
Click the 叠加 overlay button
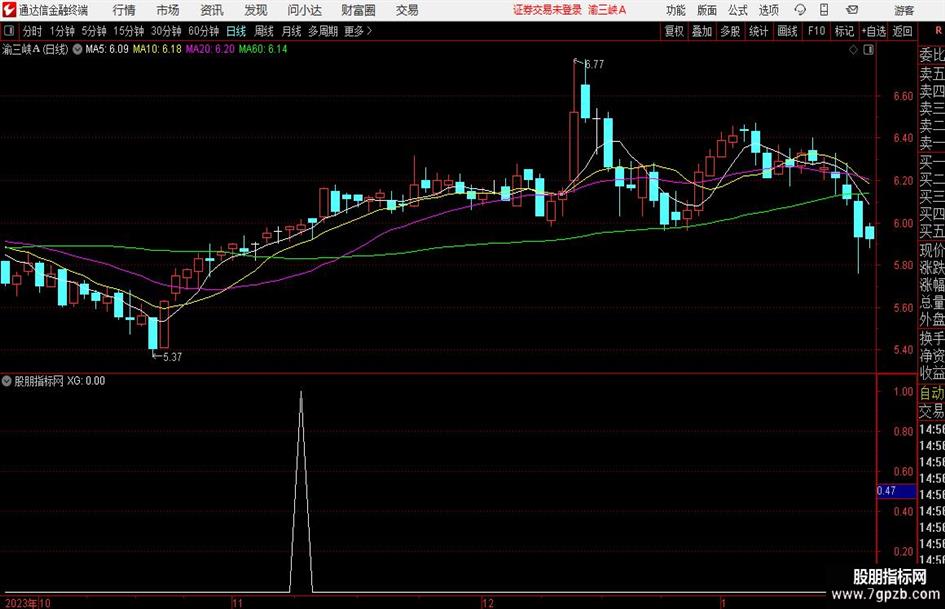coord(702,31)
